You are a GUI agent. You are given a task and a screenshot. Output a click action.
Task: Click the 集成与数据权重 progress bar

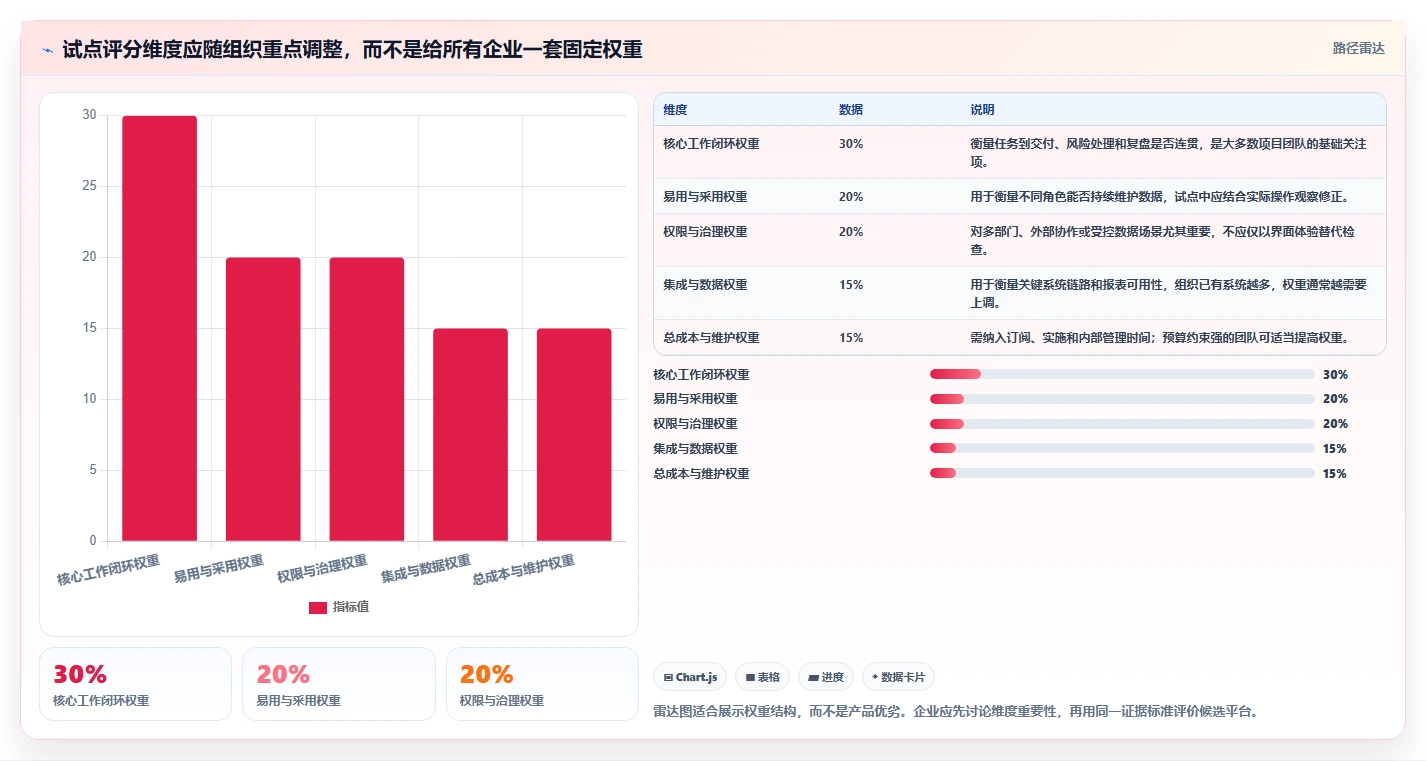click(1122, 449)
